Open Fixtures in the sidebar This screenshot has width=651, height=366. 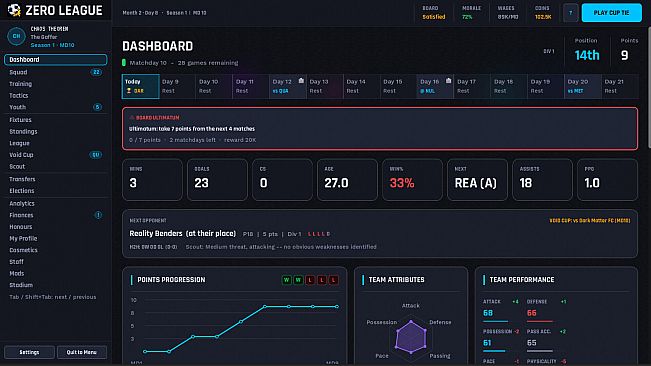pyautogui.click(x=56, y=120)
